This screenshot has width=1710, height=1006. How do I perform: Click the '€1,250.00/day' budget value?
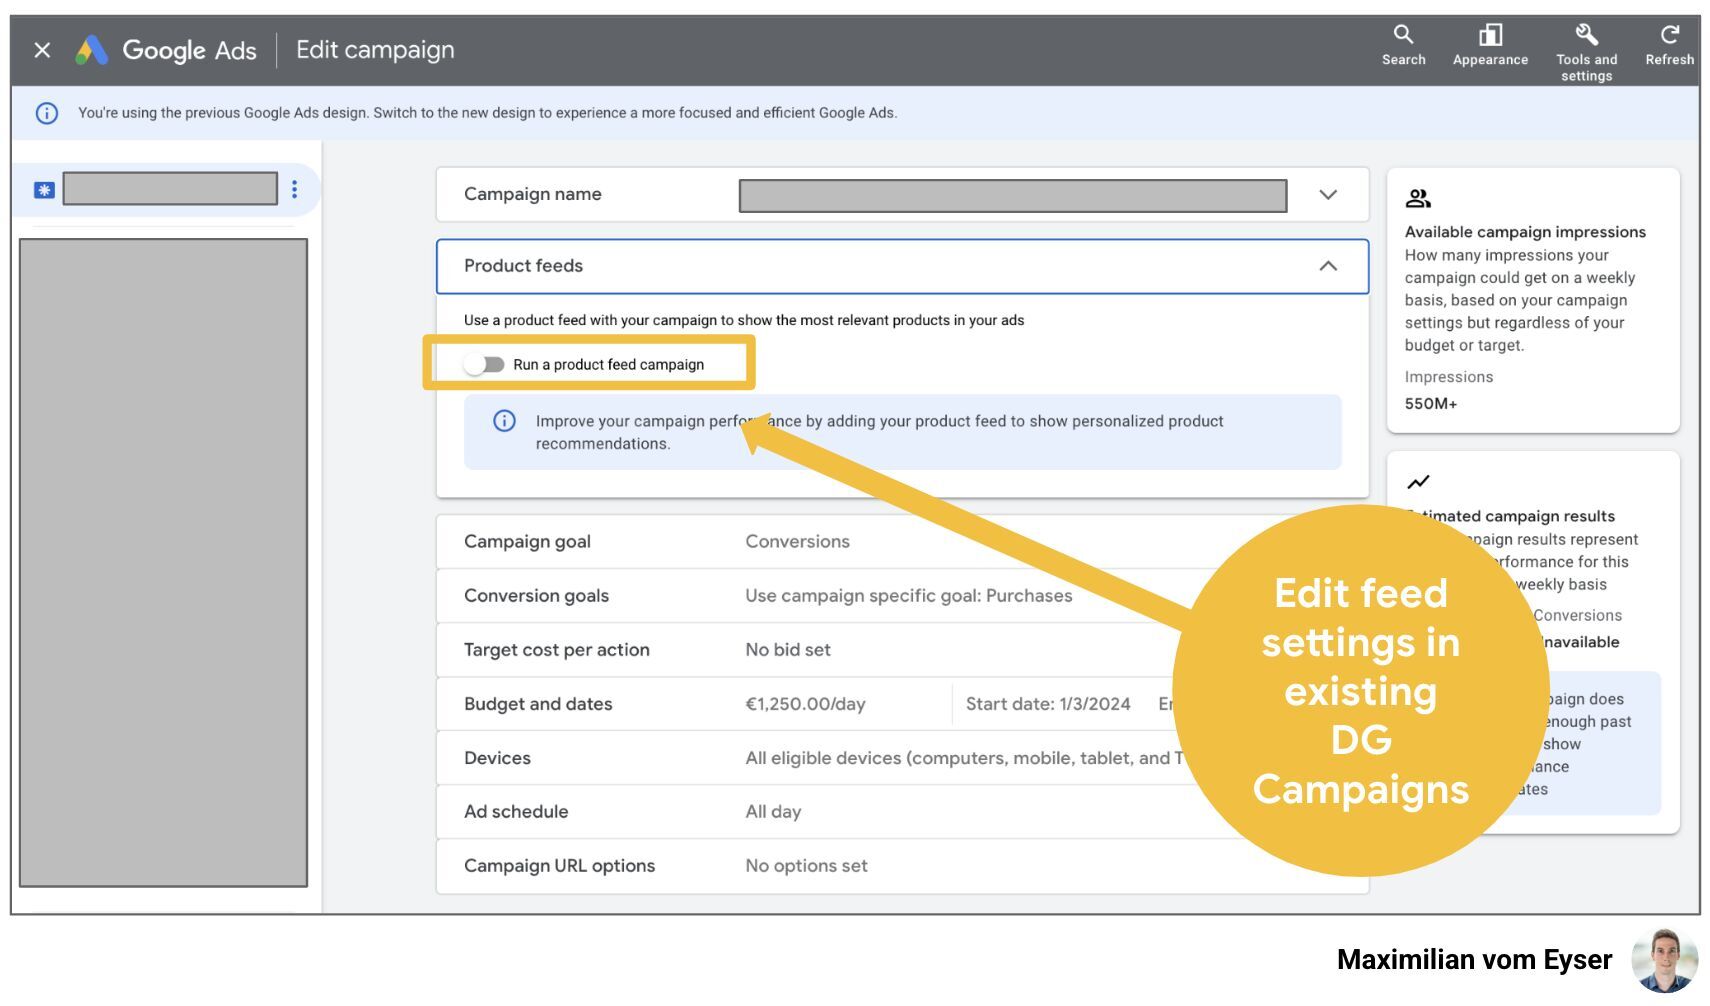point(805,704)
